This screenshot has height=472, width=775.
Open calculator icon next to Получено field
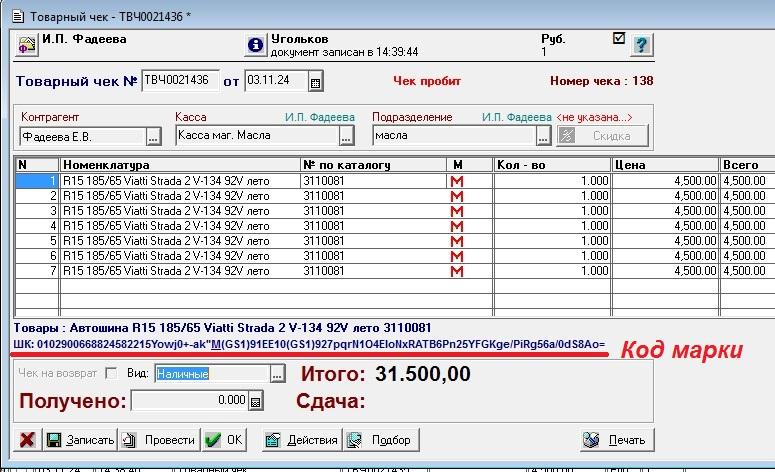(x=255, y=402)
